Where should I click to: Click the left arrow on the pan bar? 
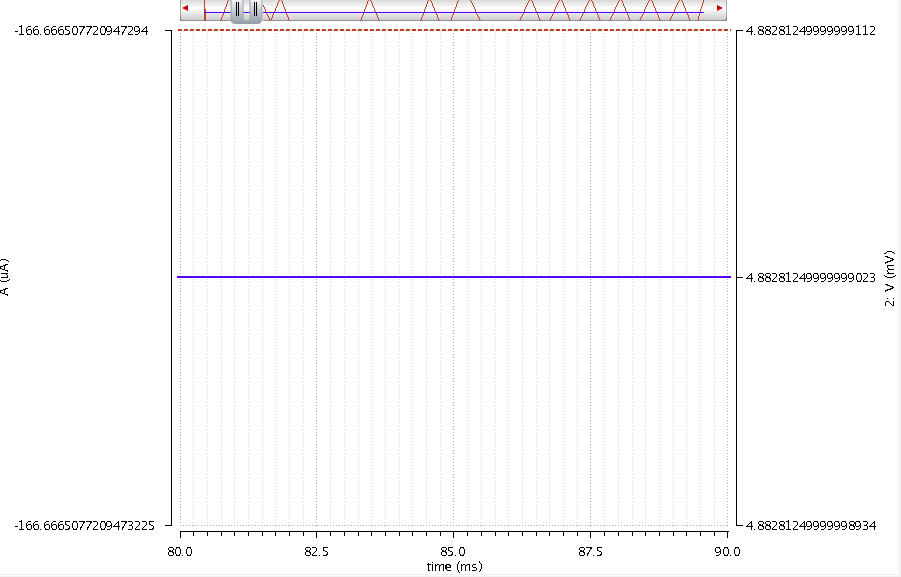coord(185,8)
